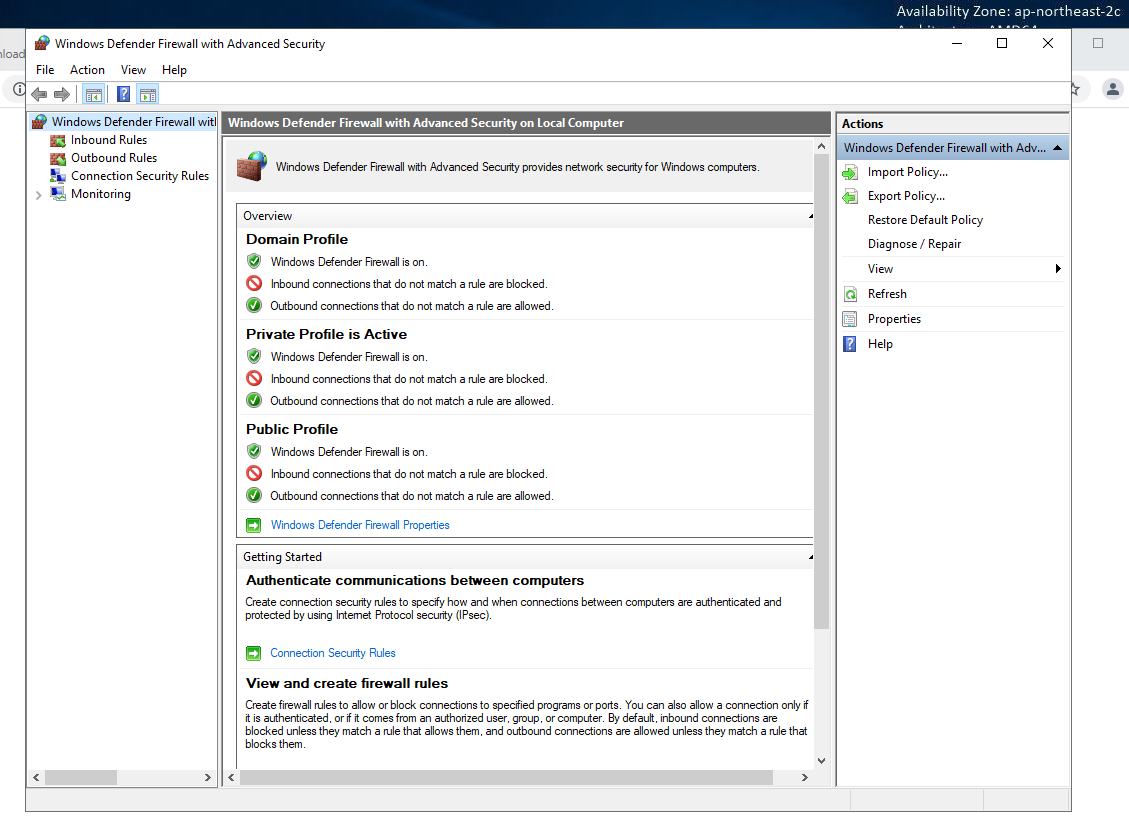The width and height of the screenshot is (1129, 832).
Task: Click the center pane scroll up arrow
Action: pos(822,146)
